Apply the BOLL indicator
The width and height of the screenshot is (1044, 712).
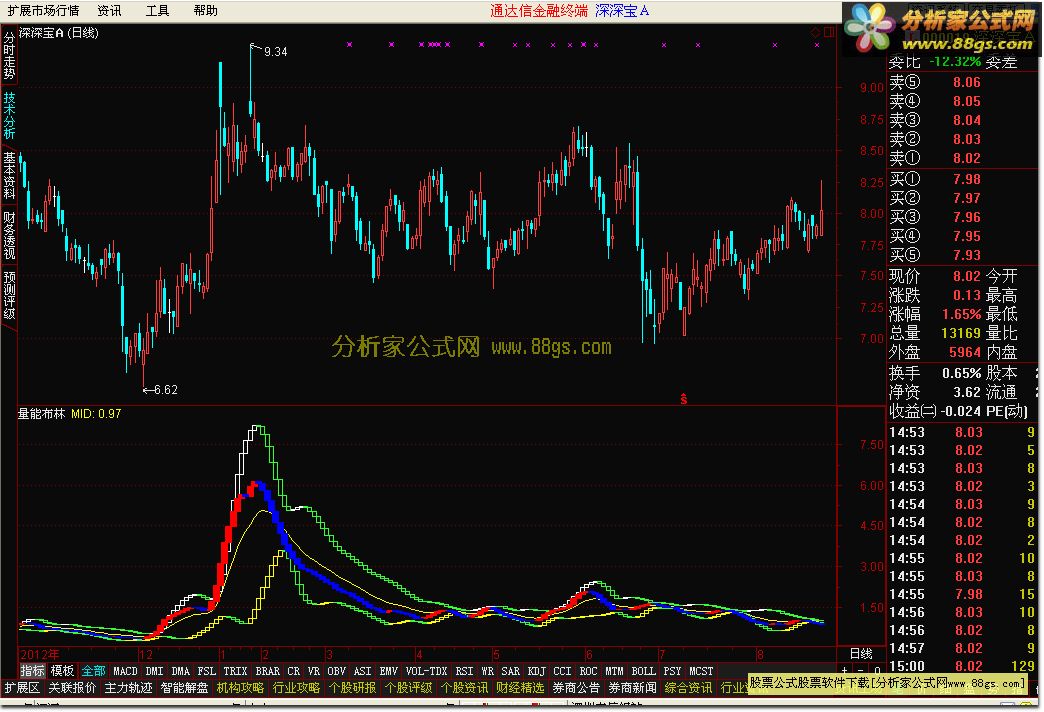point(644,671)
